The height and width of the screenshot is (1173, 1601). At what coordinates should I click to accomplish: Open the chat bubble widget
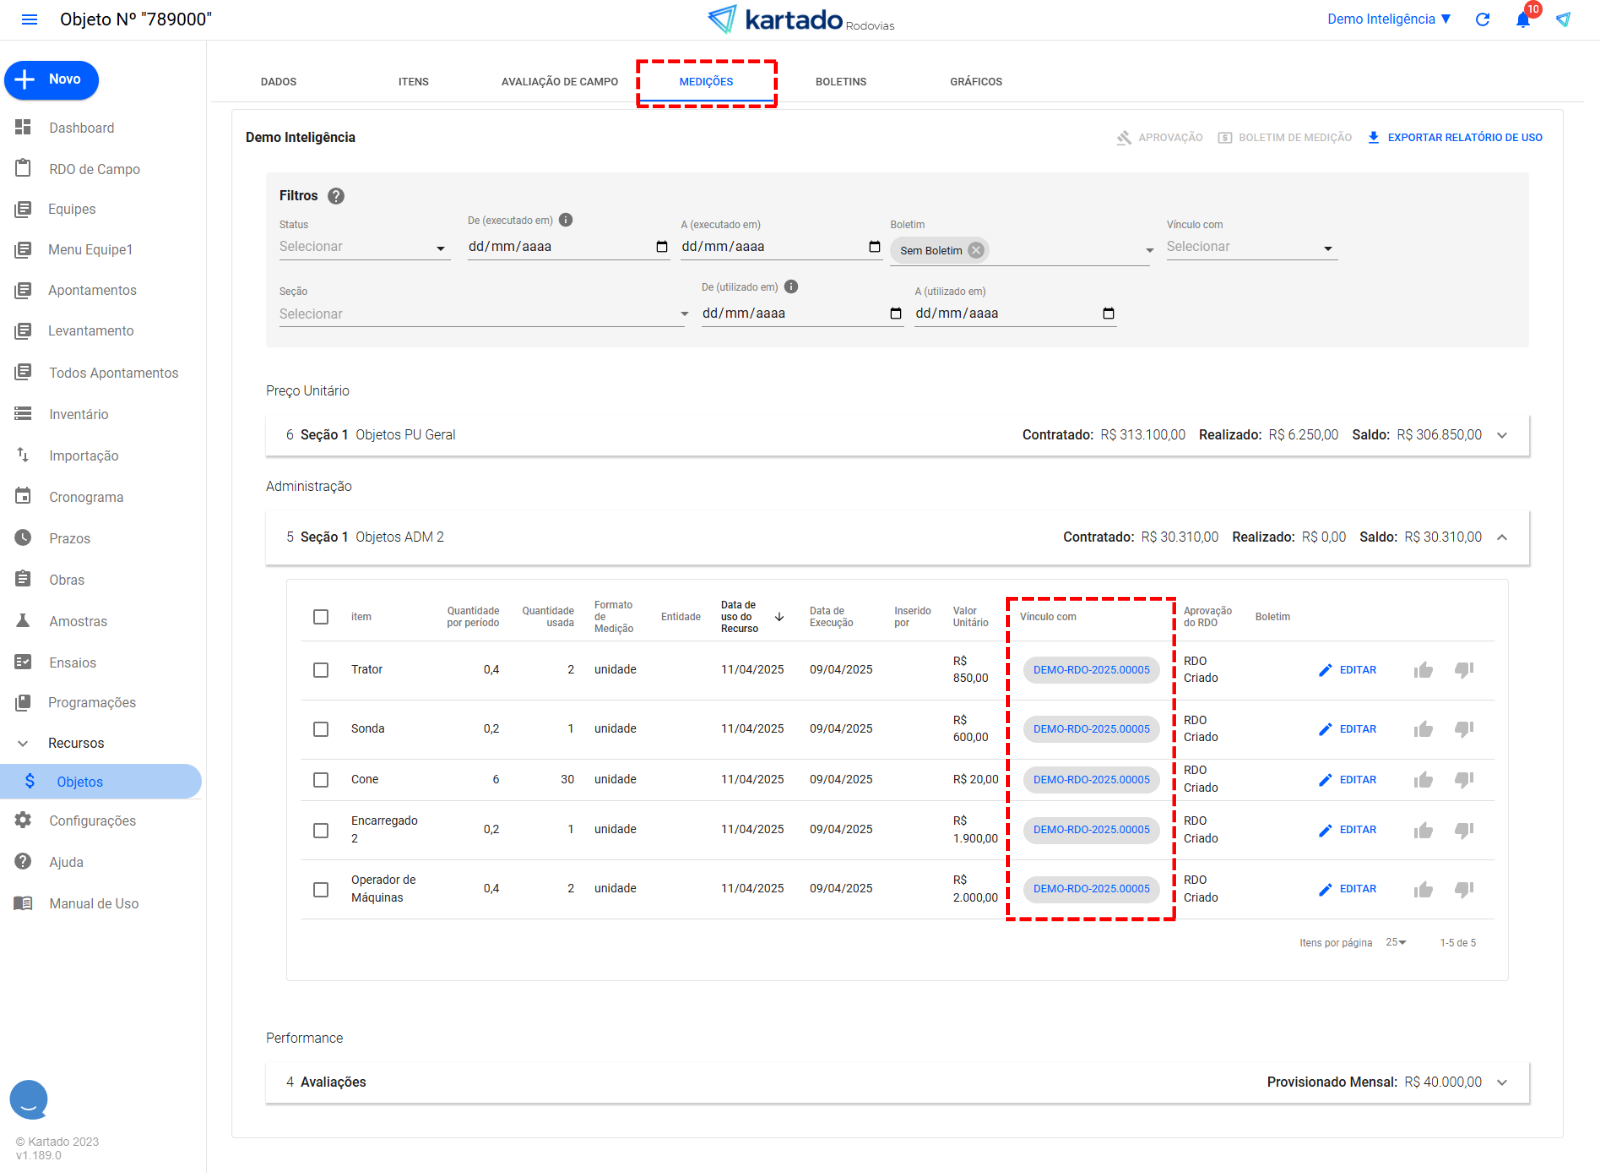[x=29, y=1099]
